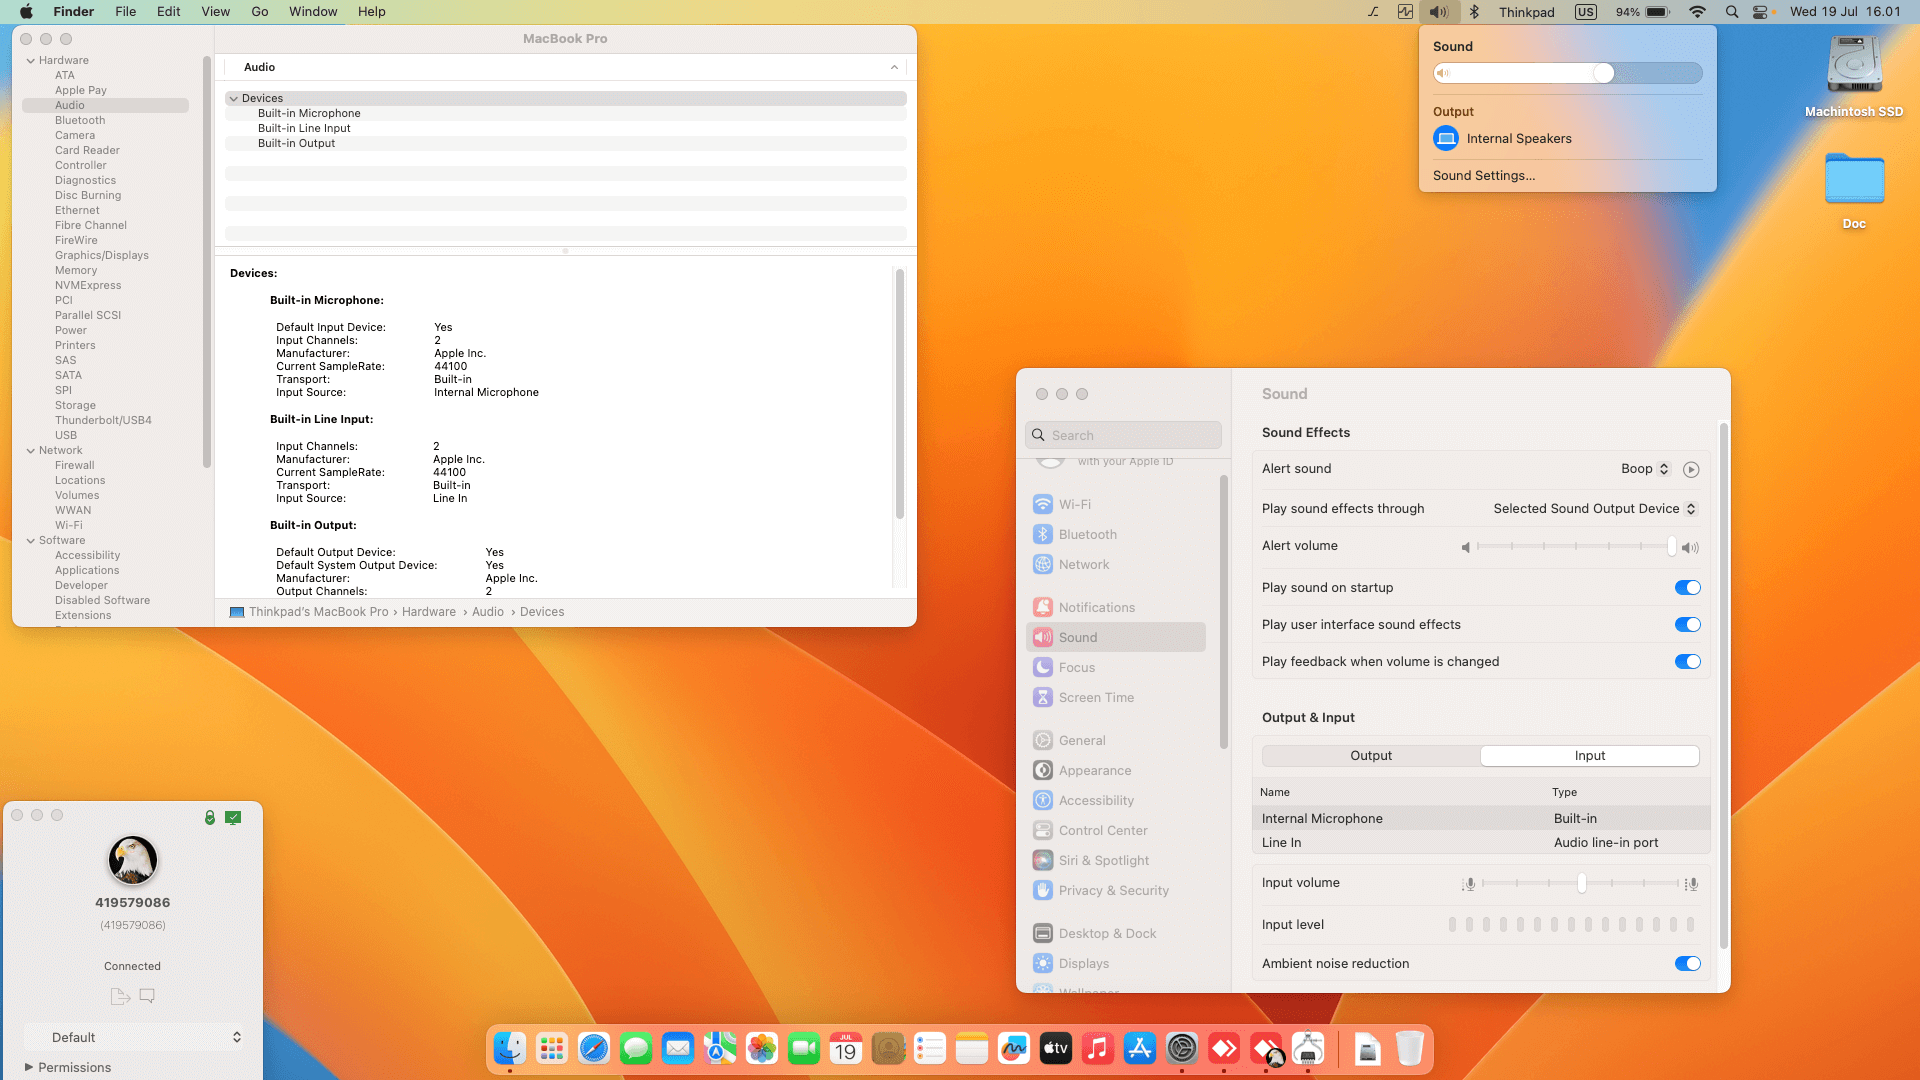Launch Maps from the Dock
Screen dimensions: 1920x1080
(x=720, y=1048)
